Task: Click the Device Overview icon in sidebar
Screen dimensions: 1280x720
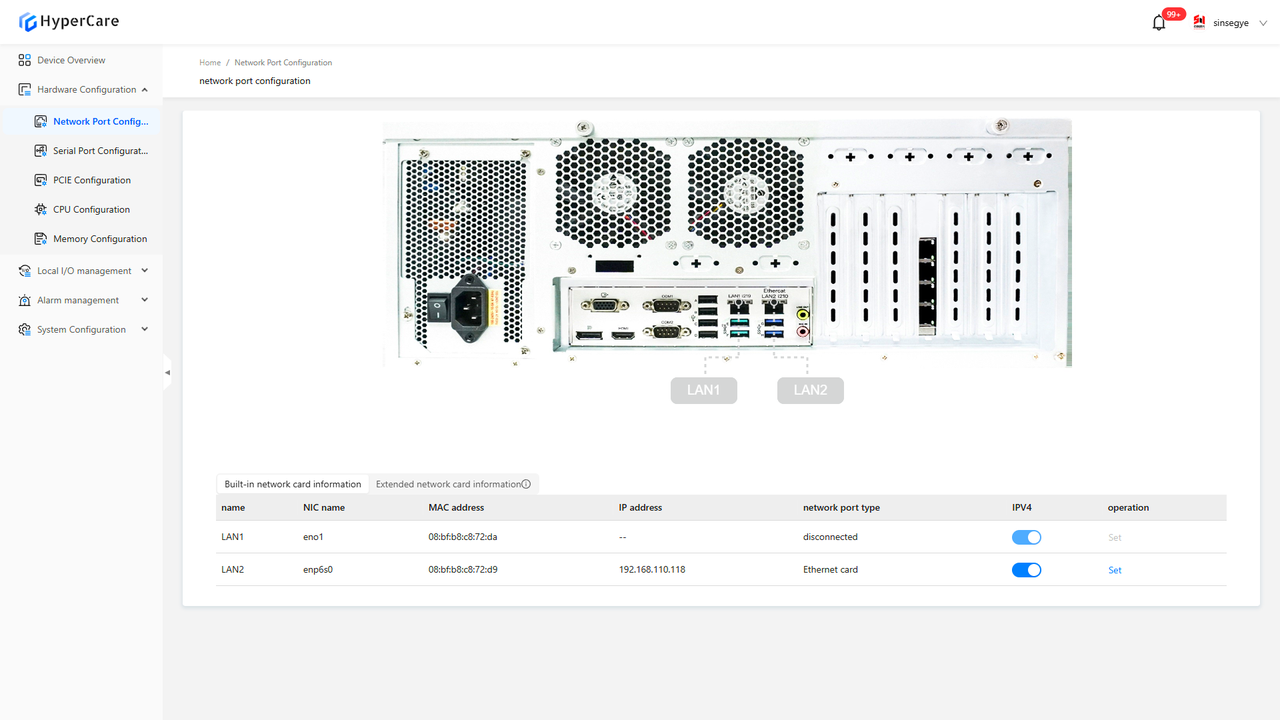Action: (25, 60)
